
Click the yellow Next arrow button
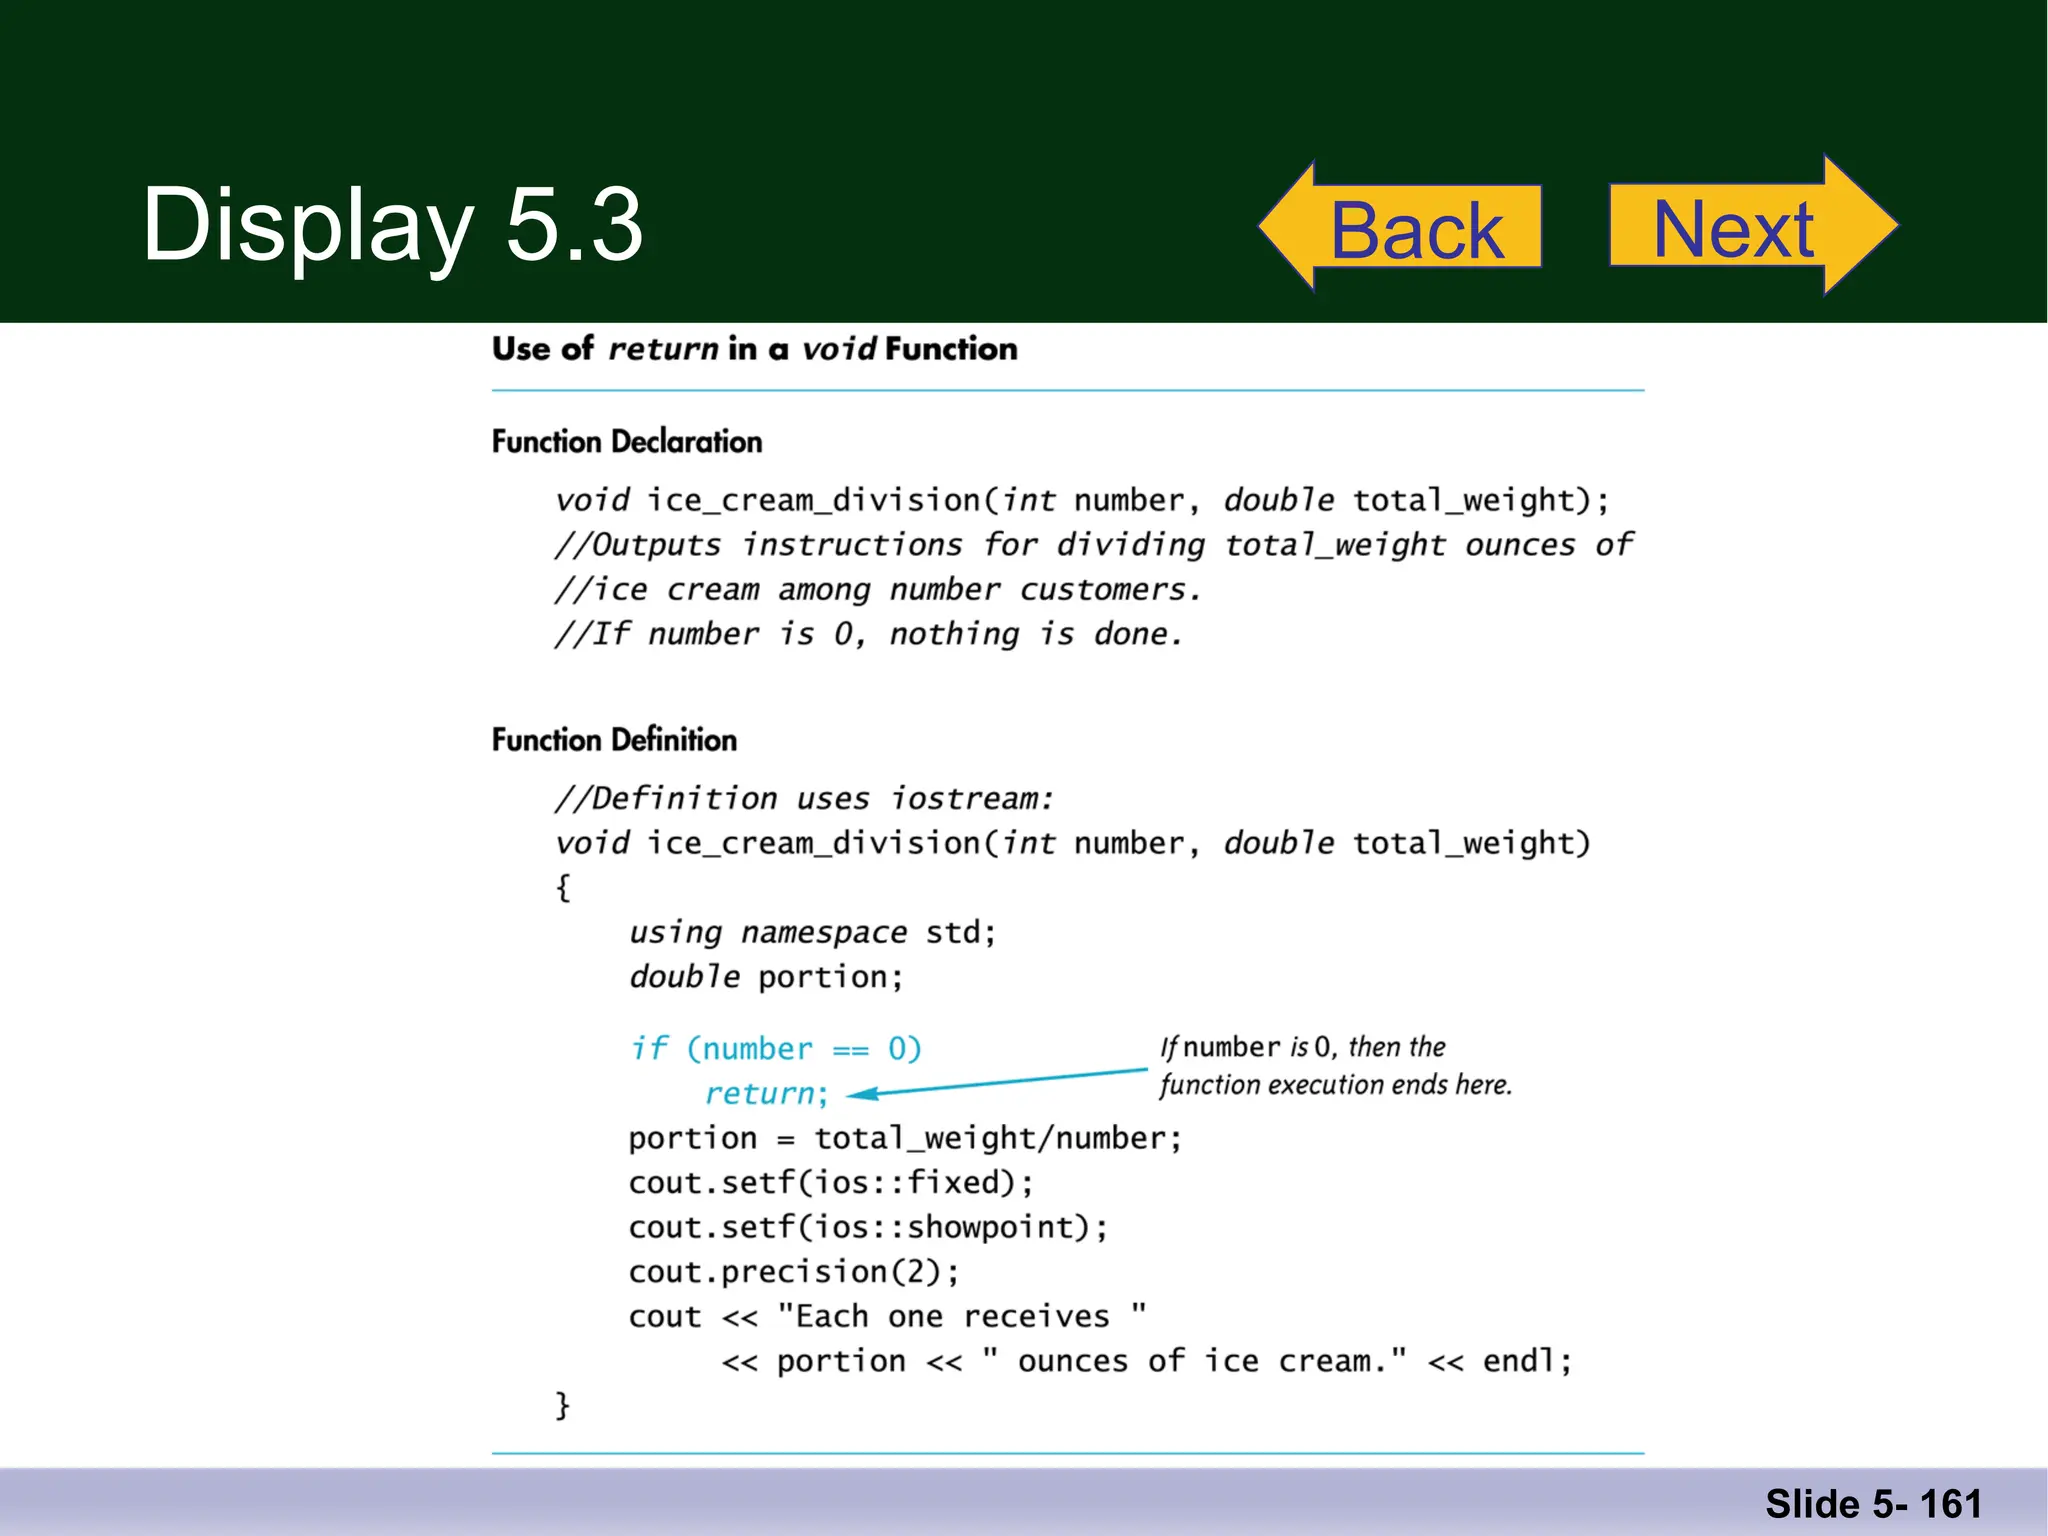pyautogui.click(x=1733, y=228)
